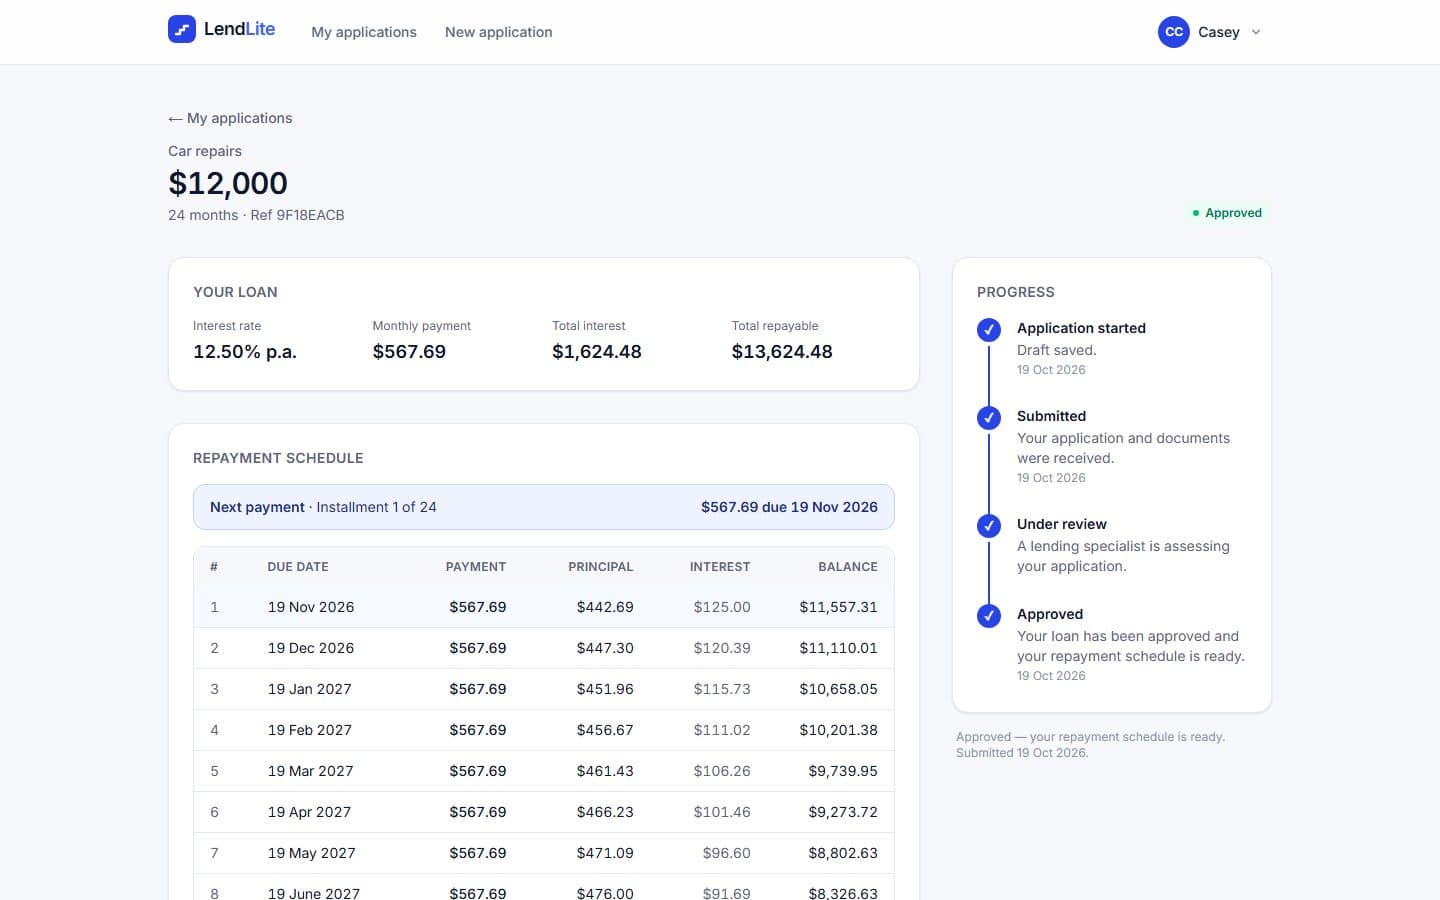Viewport: 1440px width, 900px height.
Task: Click the REPAYMENT SCHEDULE heading
Action: (x=278, y=458)
